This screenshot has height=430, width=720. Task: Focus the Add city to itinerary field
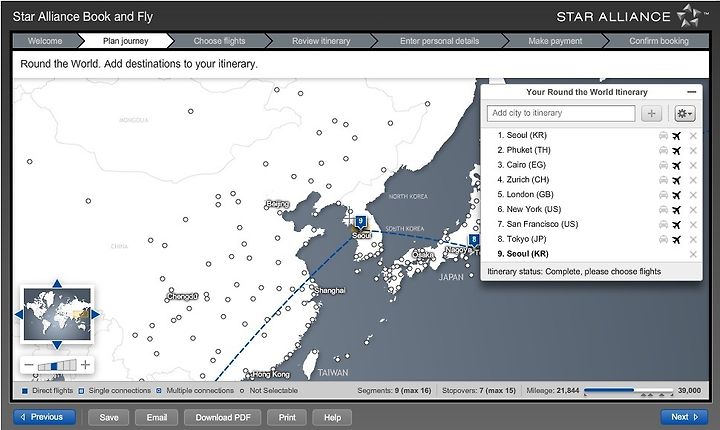pos(561,113)
